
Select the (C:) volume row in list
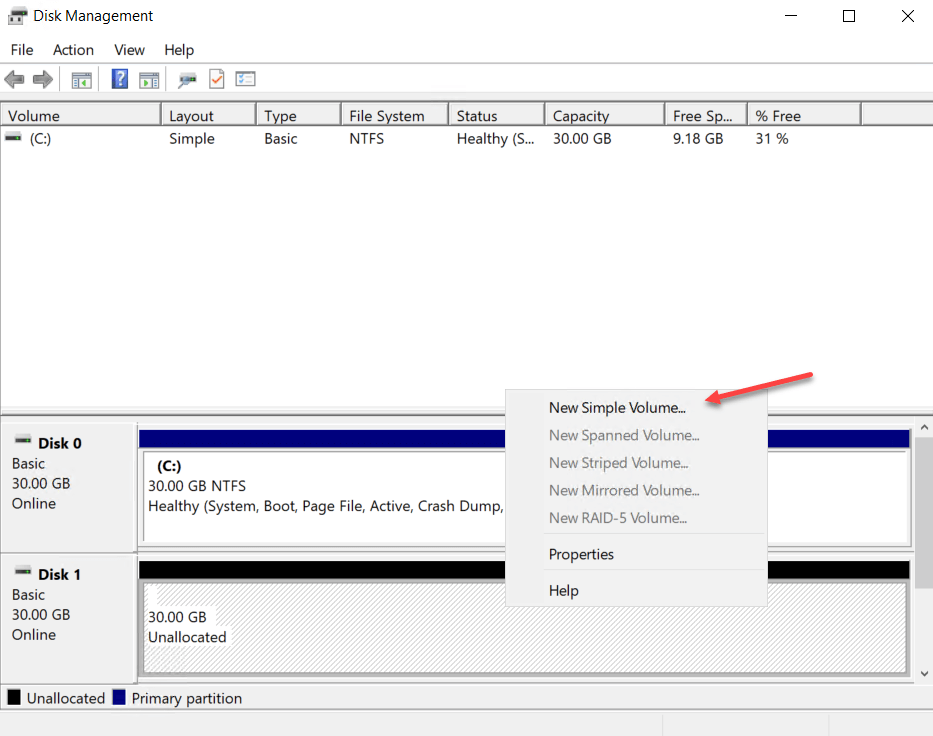click(40, 139)
